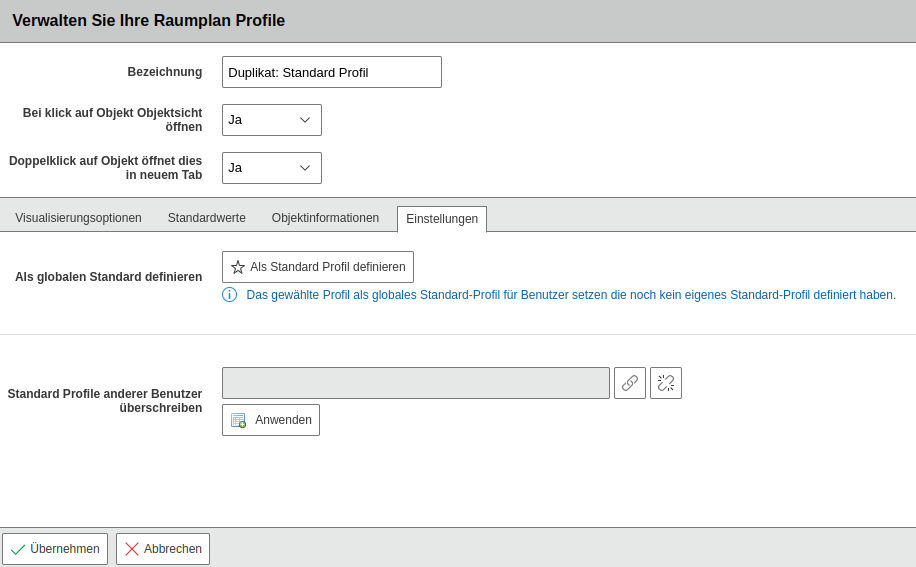This screenshot has width=916, height=567.
Task: Click the star icon on Standard Profil button
Action: pyautogui.click(x=238, y=267)
